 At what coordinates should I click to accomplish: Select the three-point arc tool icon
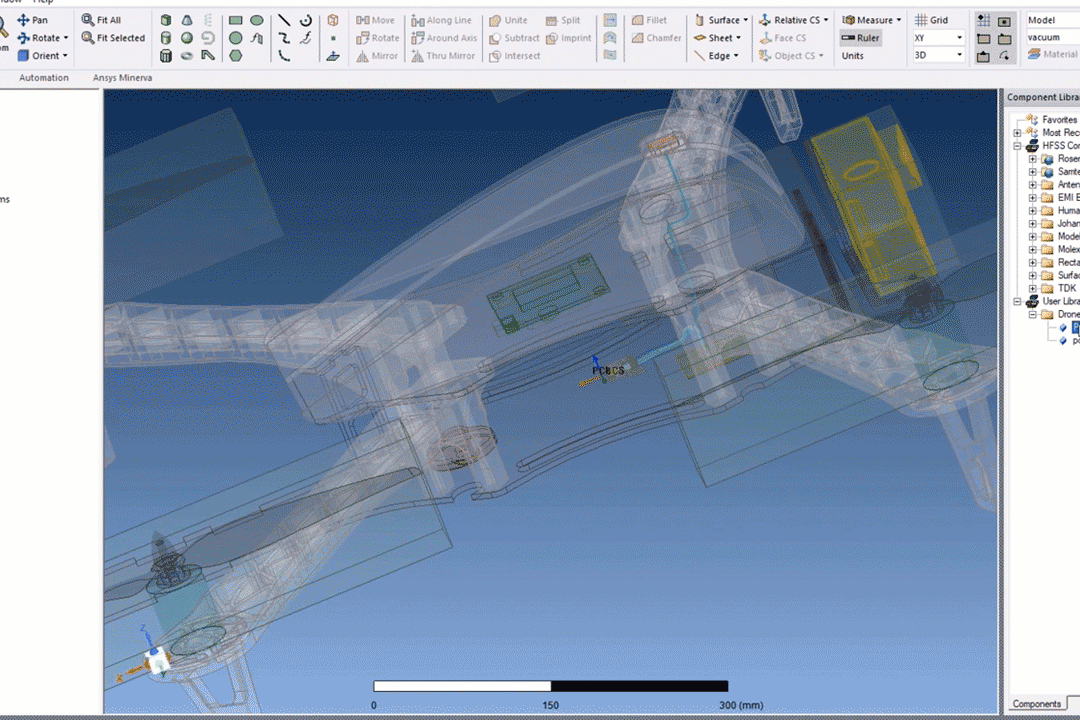(x=284, y=56)
